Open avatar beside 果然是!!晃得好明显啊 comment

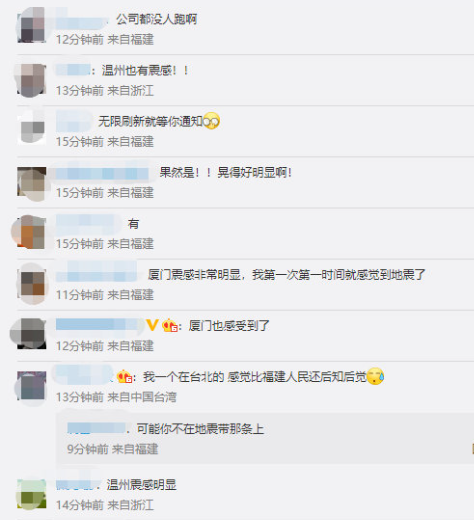point(32,183)
